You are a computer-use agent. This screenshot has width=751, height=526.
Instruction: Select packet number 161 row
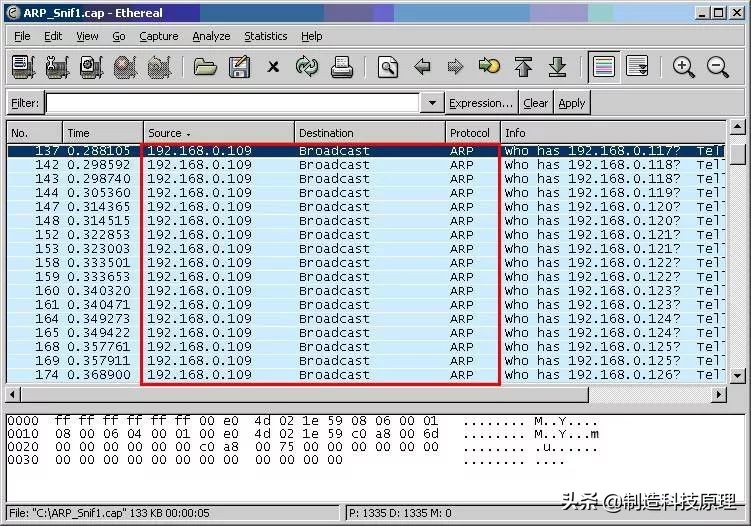click(x=366, y=305)
